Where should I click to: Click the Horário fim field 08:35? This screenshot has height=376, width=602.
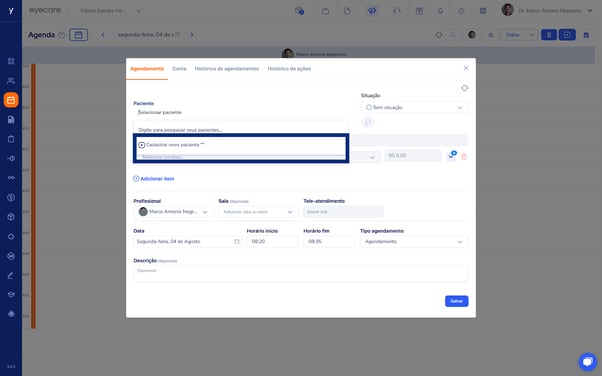329,242
